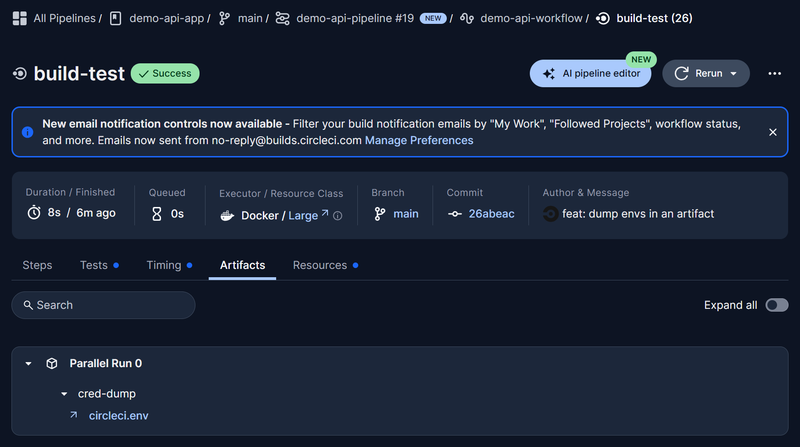
Task: Click the external link icon beside circleci.env
Action: coord(73,415)
